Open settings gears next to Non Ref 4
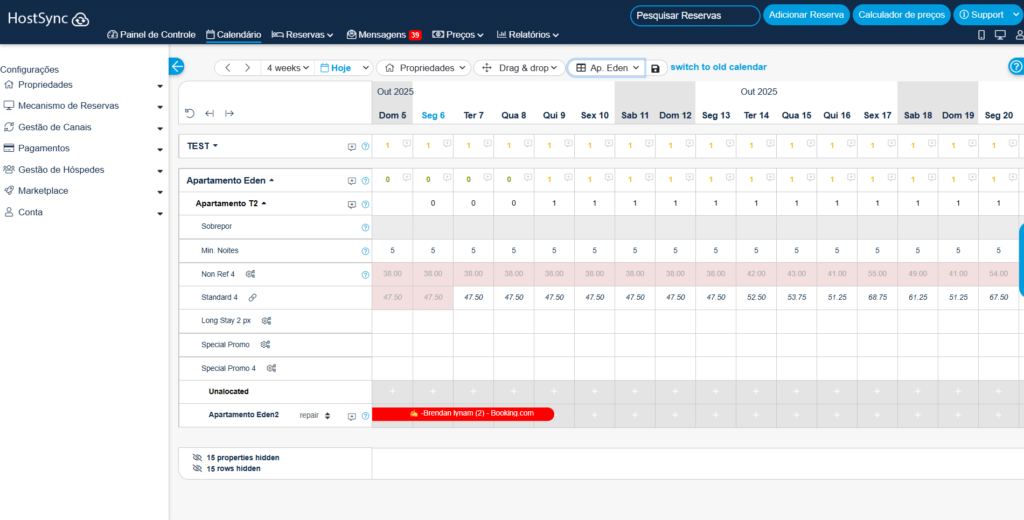Viewport: 1024px width, 520px height. [x=251, y=274]
